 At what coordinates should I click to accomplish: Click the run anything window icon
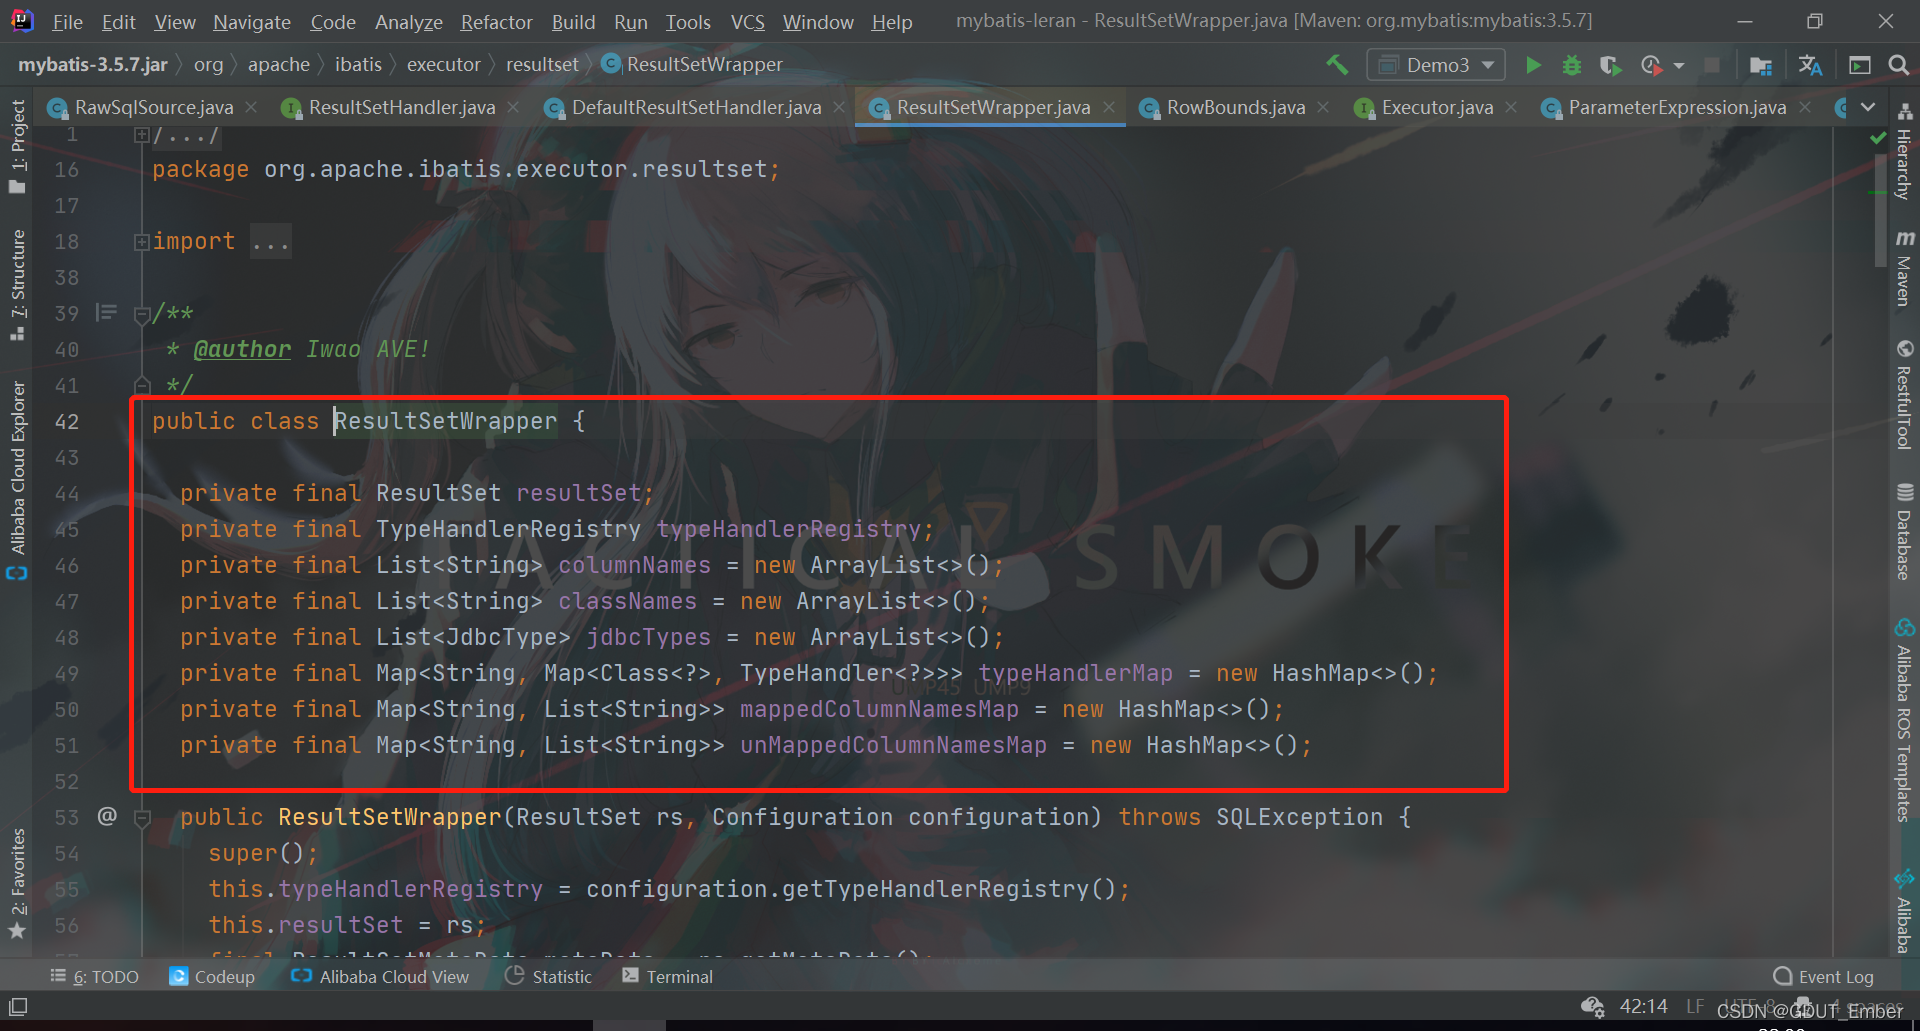coord(1860,65)
